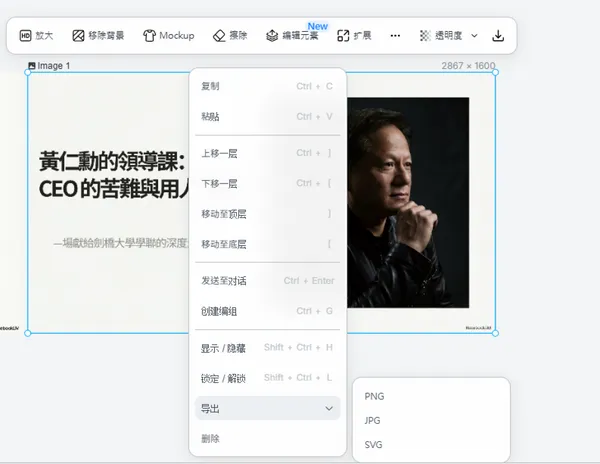The width and height of the screenshot is (600, 464).
Task: Click the bottom-right selection handle
Action: point(496,333)
